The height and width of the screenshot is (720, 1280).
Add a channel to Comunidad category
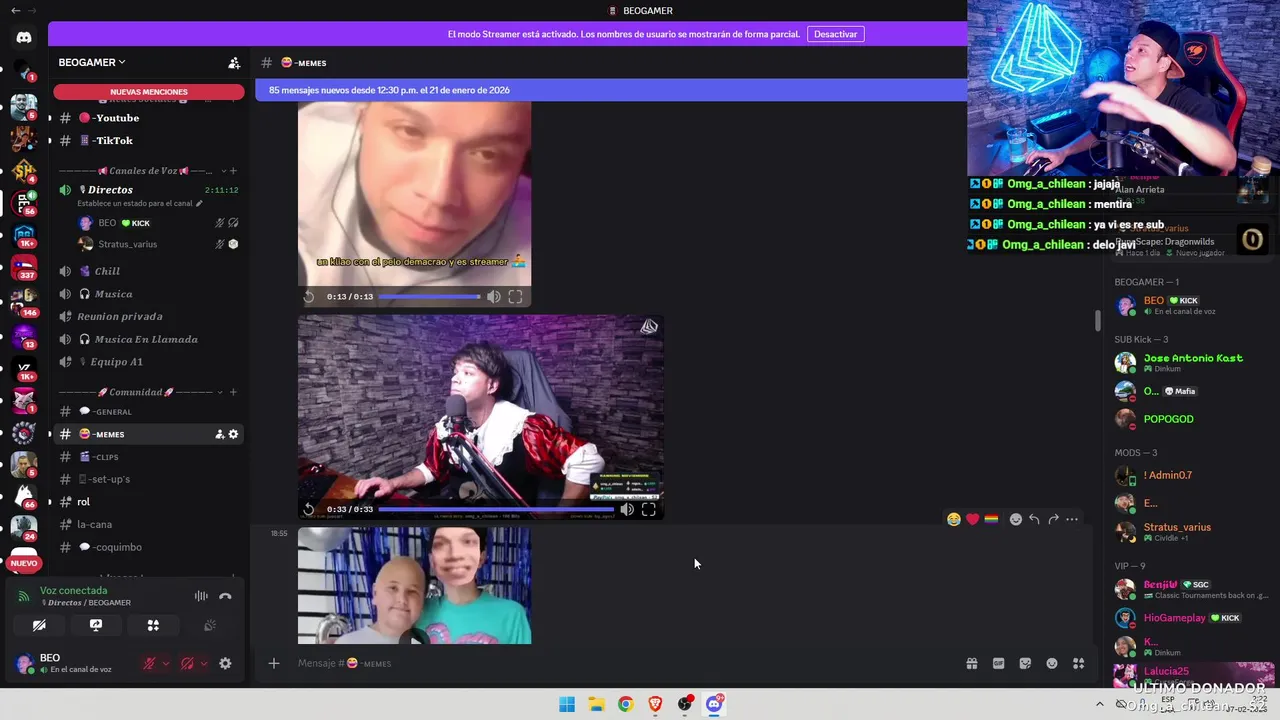(x=234, y=392)
